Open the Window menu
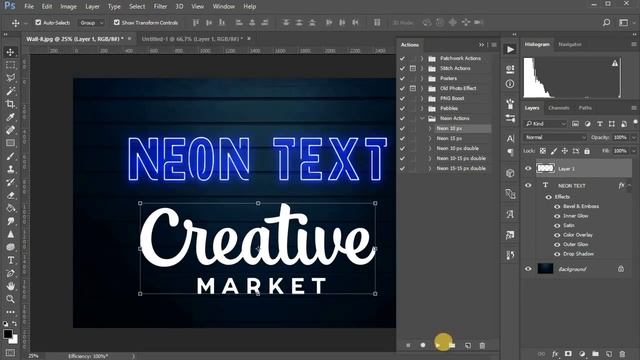Viewport: 640px width, 360px height. [224, 7]
